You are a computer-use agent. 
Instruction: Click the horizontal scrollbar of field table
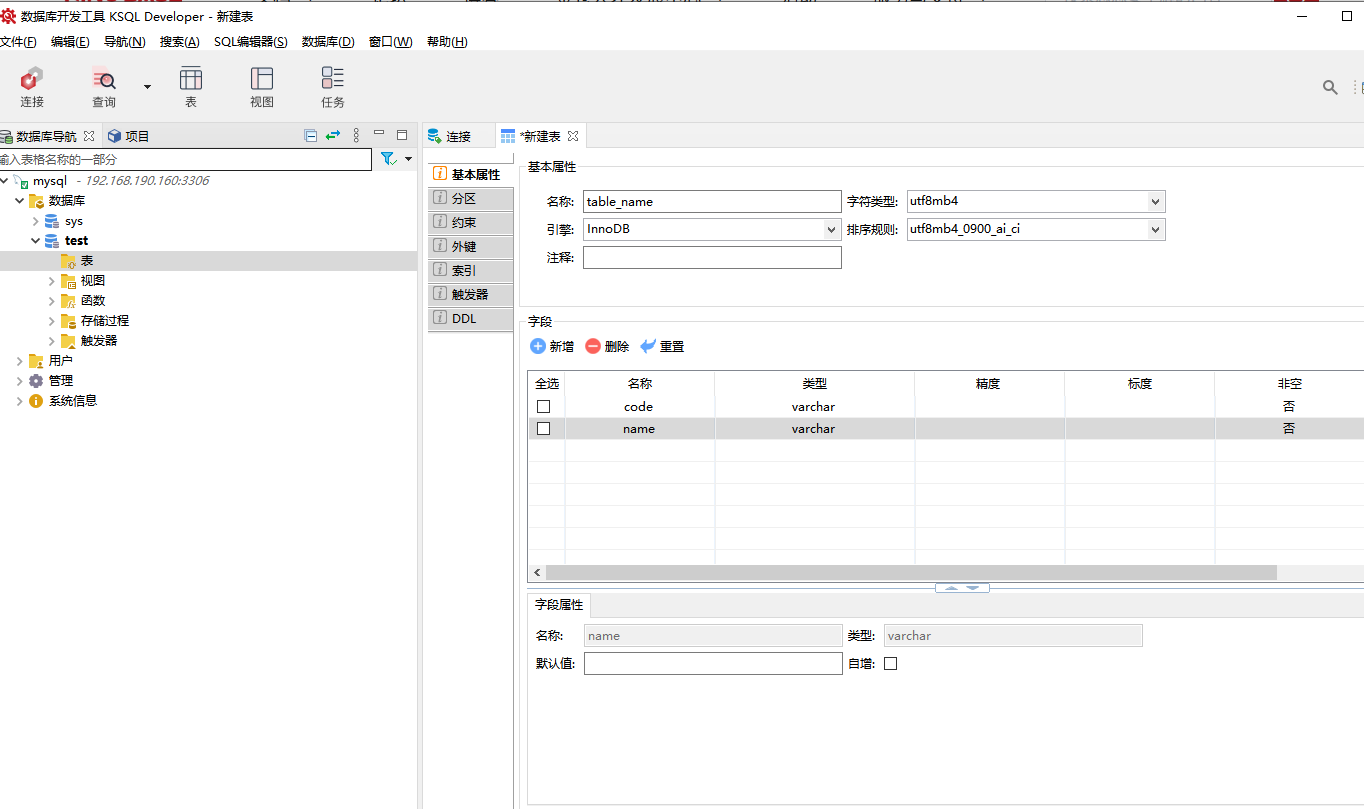910,573
